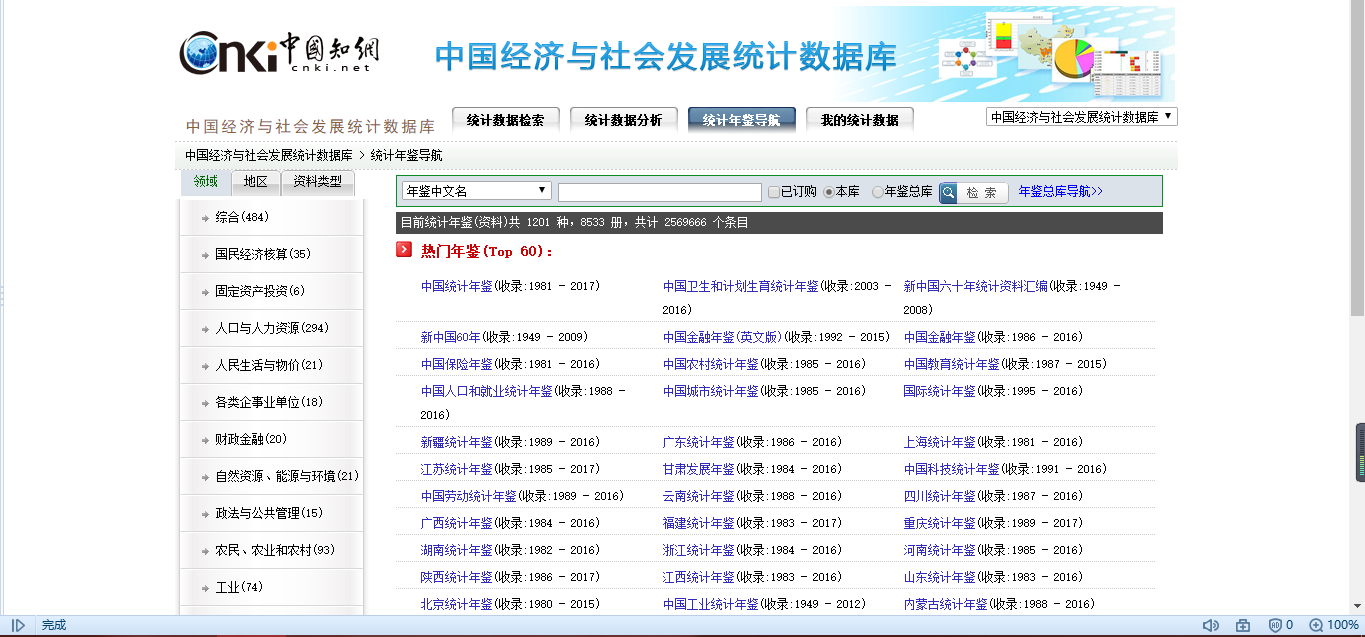Open the 内蒙古统计年鉴 link
The height and width of the screenshot is (637, 1365).
pyautogui.click(x=946, y=604)
